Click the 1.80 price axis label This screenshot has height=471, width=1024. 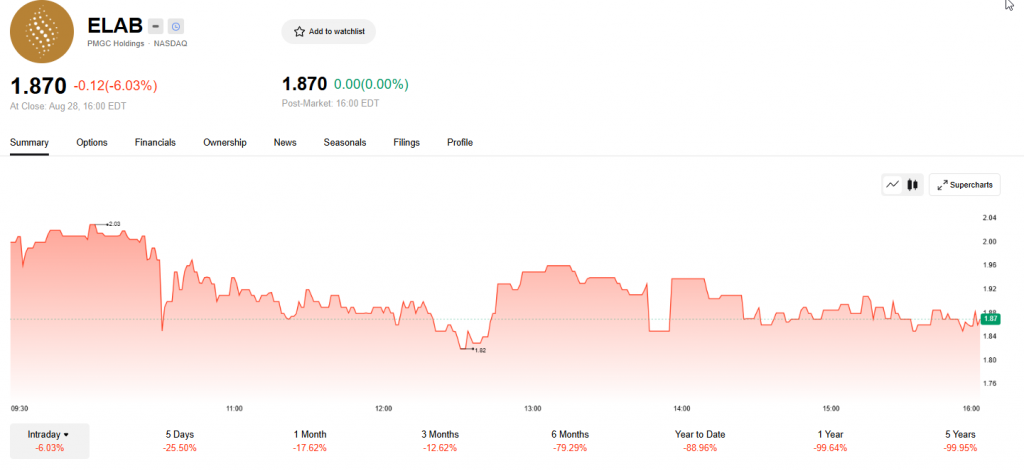coord(990,360)
